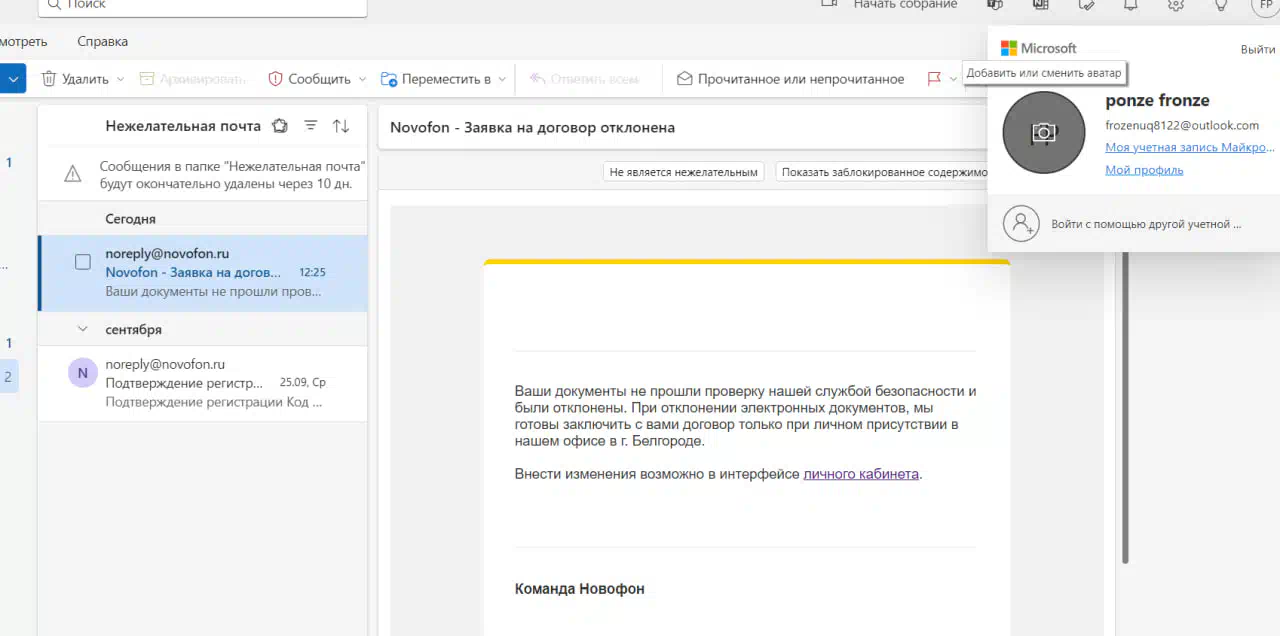This screenshot has width=1280, height=636.
Task: Click Показать заблокированное содержимое
Action: (884, 172)
